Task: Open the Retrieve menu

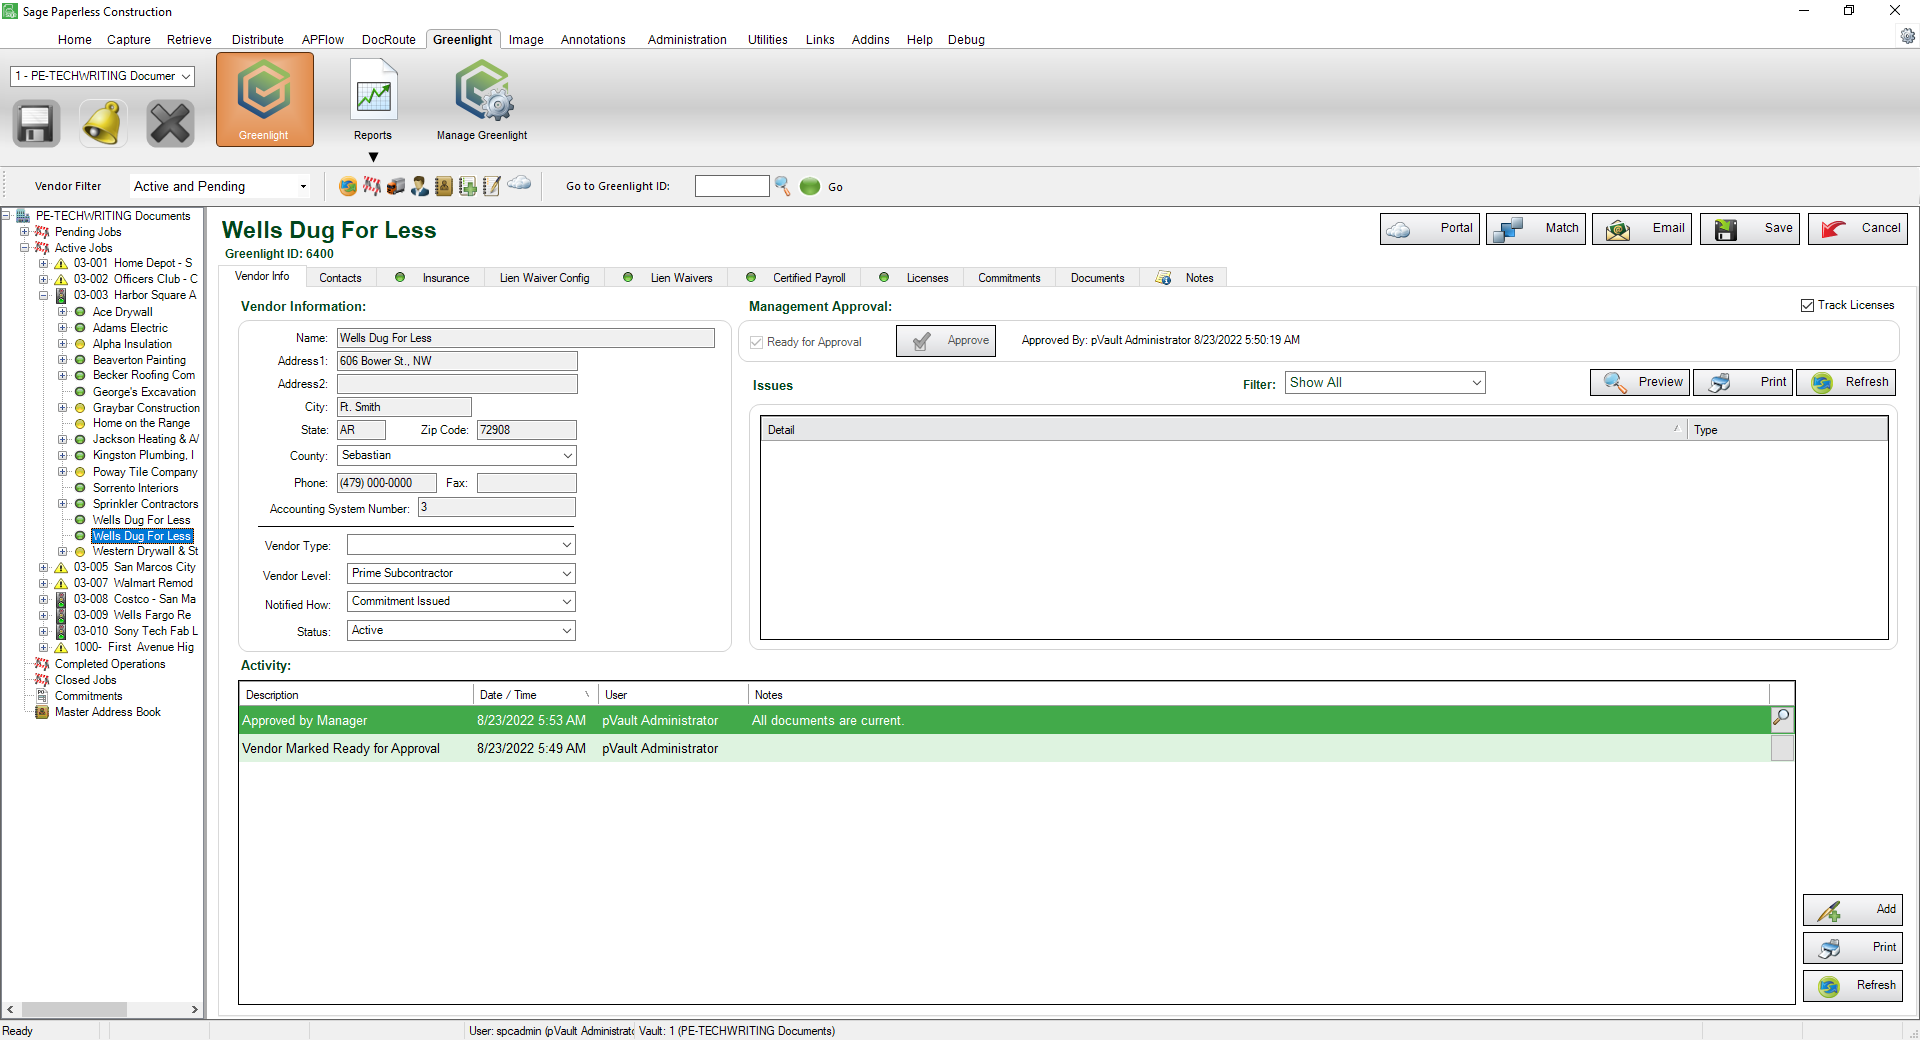Action: (x=189, y=40)
